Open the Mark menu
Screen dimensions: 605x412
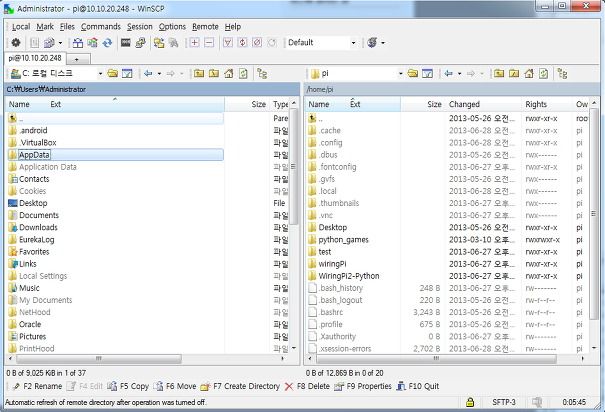[45, 27]
